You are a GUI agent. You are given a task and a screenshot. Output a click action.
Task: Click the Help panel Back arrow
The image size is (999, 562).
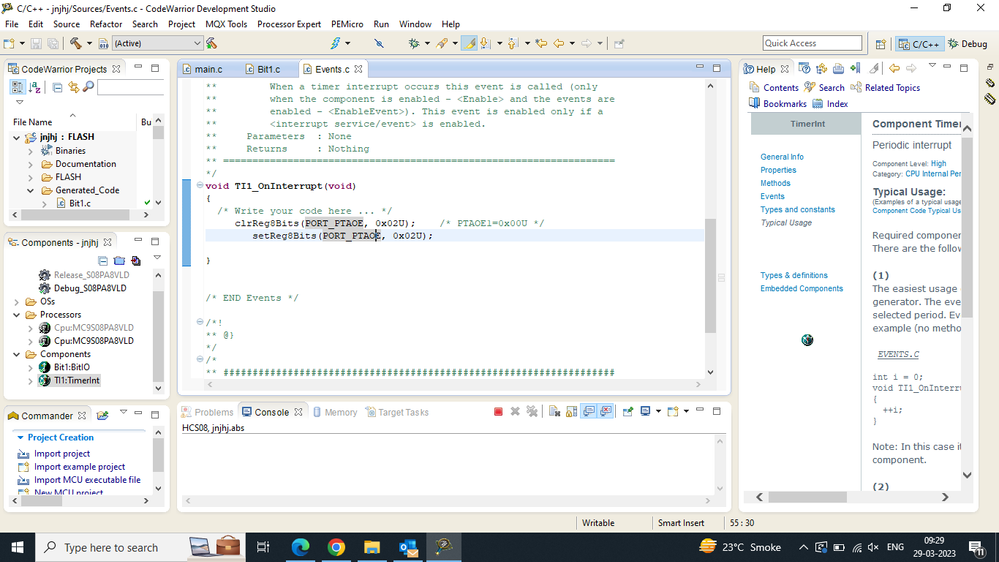(x=895, y=68)
